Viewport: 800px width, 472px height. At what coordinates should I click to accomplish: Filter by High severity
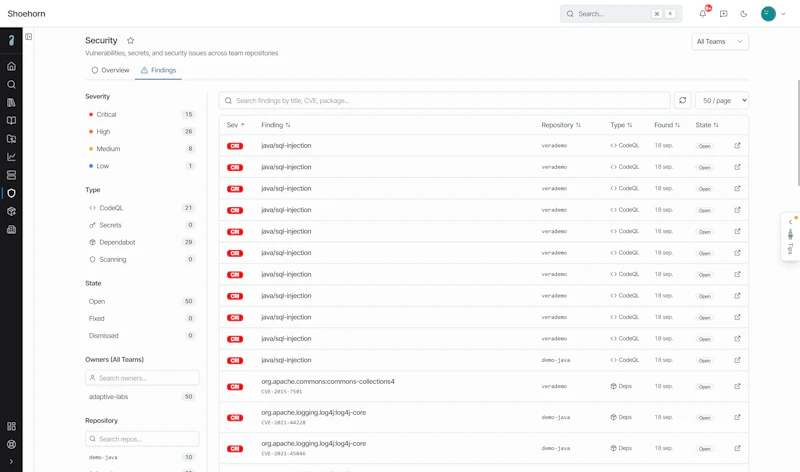click(x=141, y=132)
